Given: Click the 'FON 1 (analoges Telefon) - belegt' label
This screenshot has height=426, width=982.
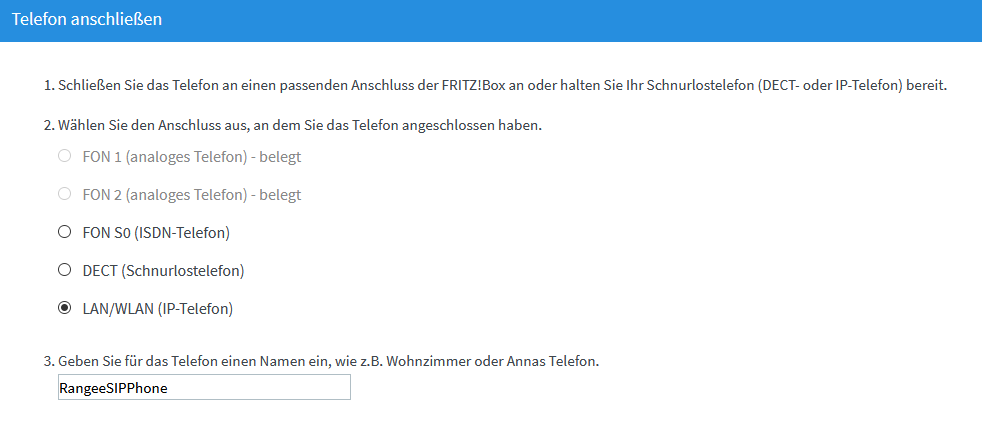Looking at the screenshot, I should coord(193,157).
